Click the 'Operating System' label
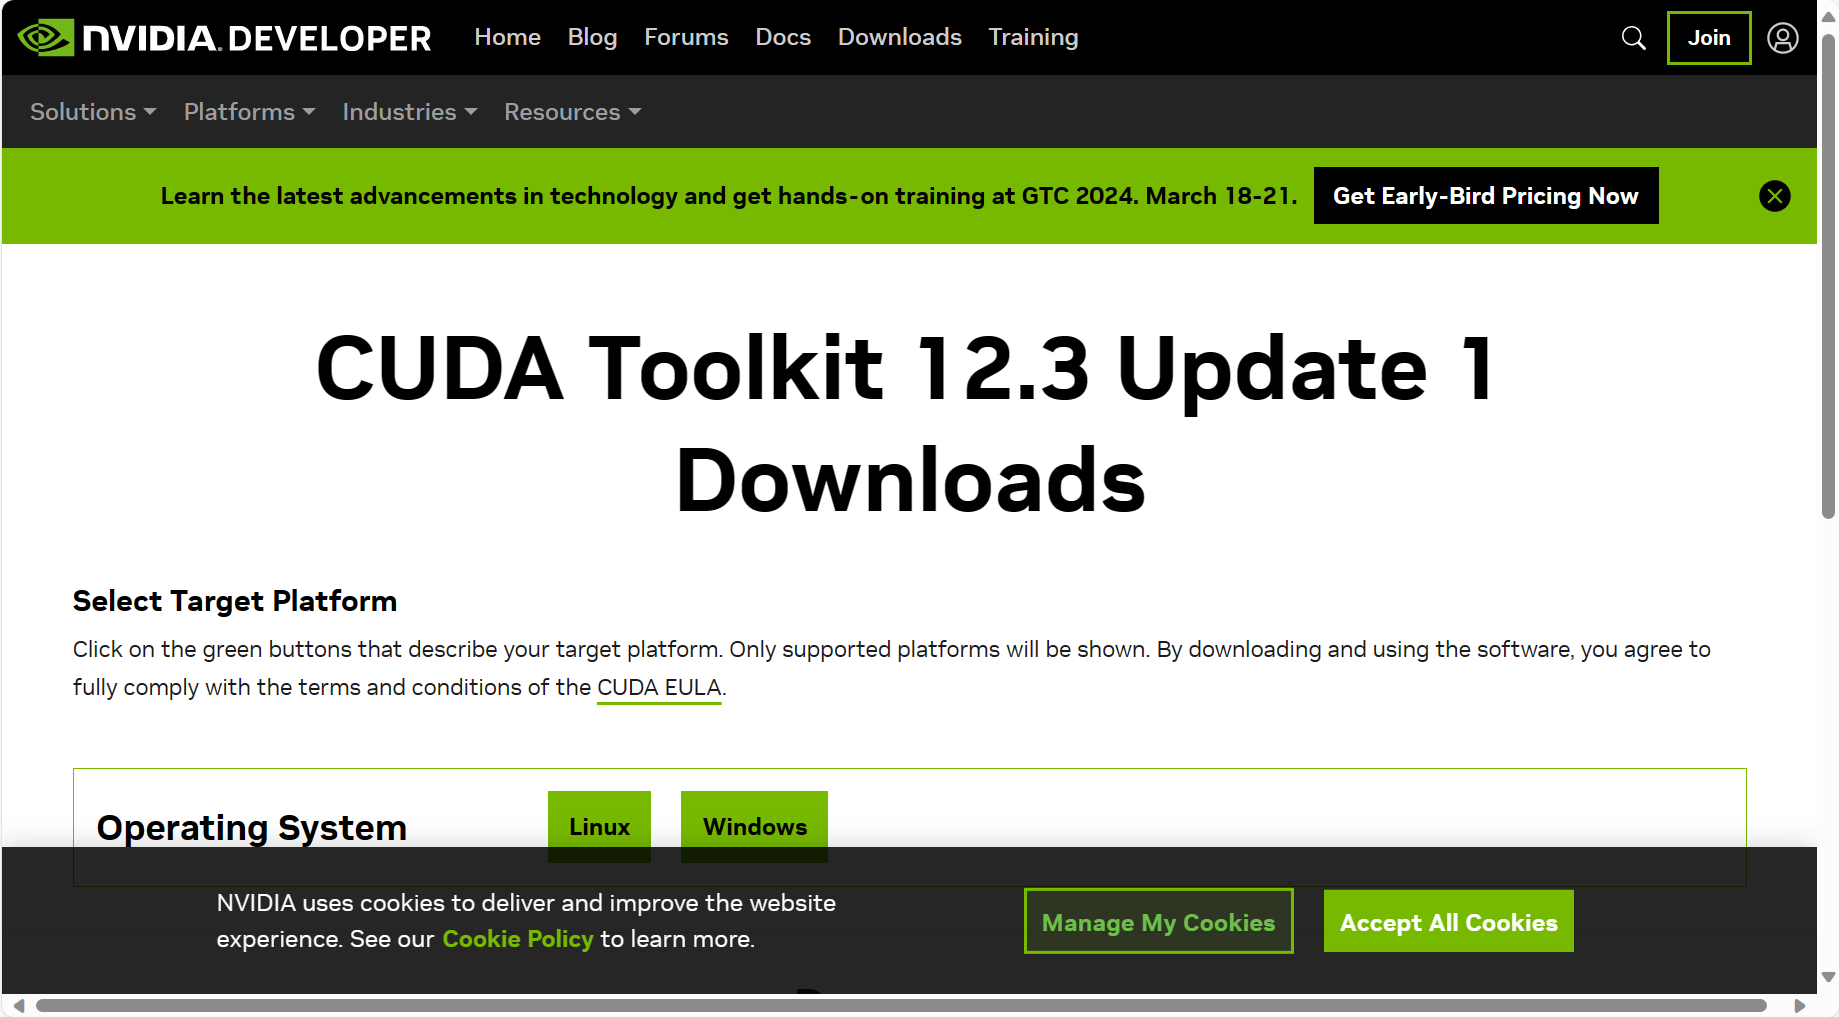Image resolution: width=1839 pixels, height=1017 pixels. coord(252,828)
